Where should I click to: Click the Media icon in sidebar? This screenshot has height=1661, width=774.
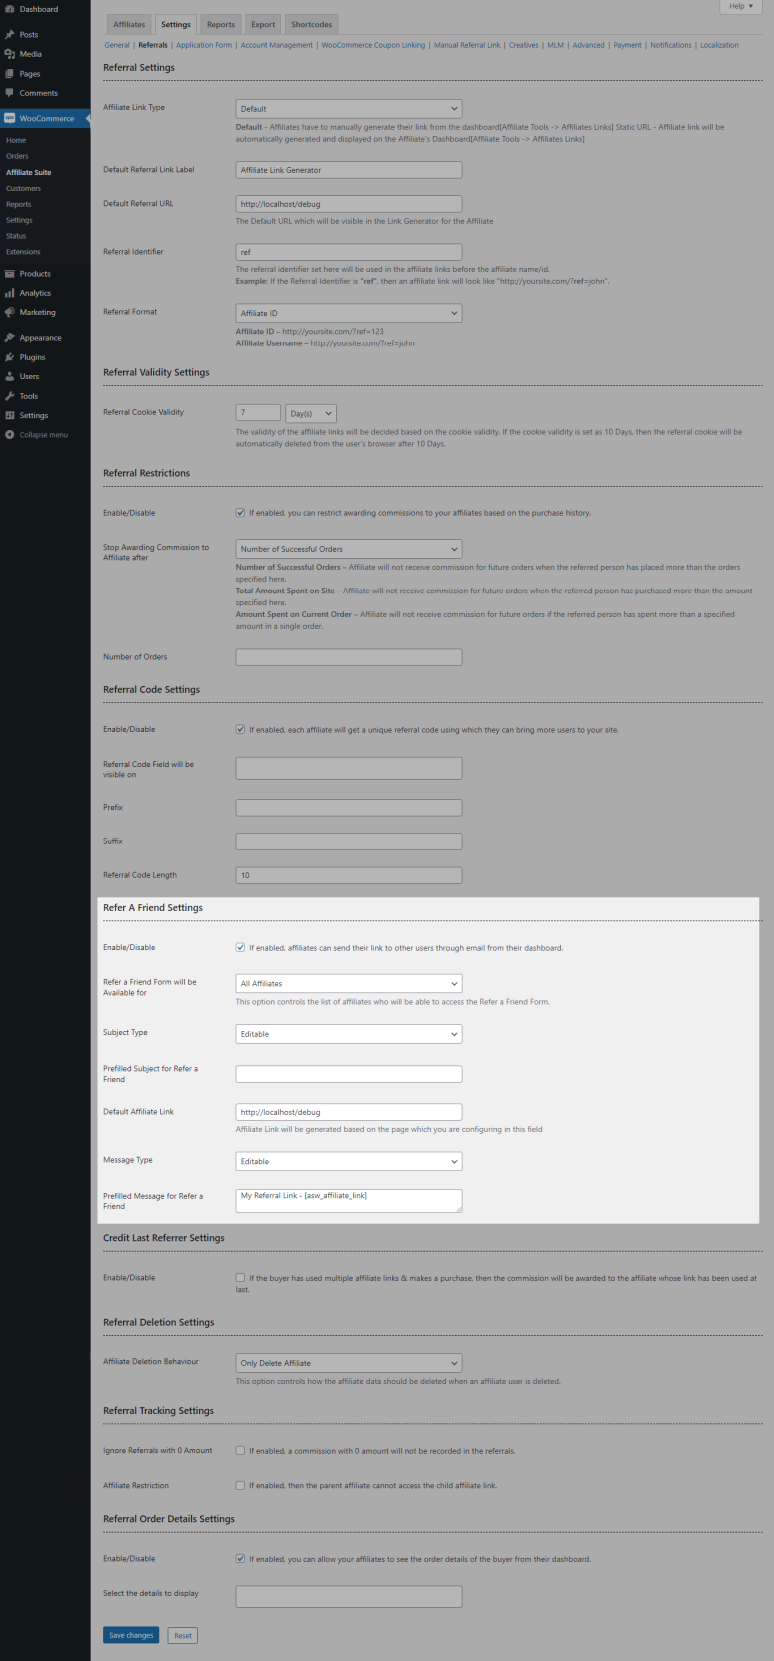click(x=9, y=54)
